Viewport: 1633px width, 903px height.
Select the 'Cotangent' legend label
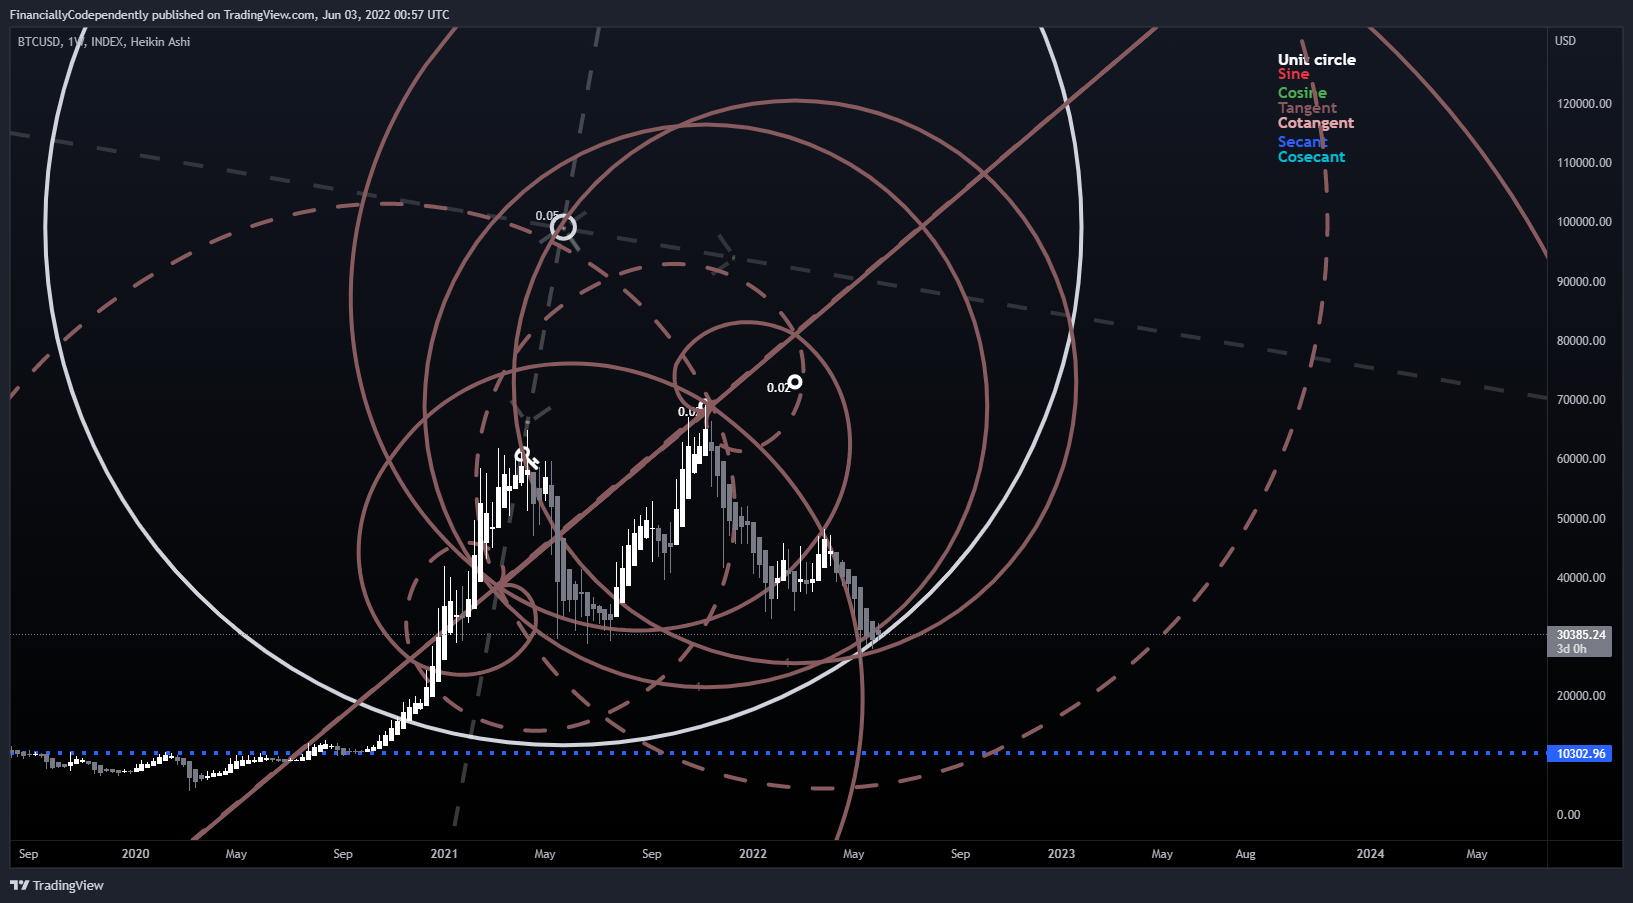(1315, 123)
